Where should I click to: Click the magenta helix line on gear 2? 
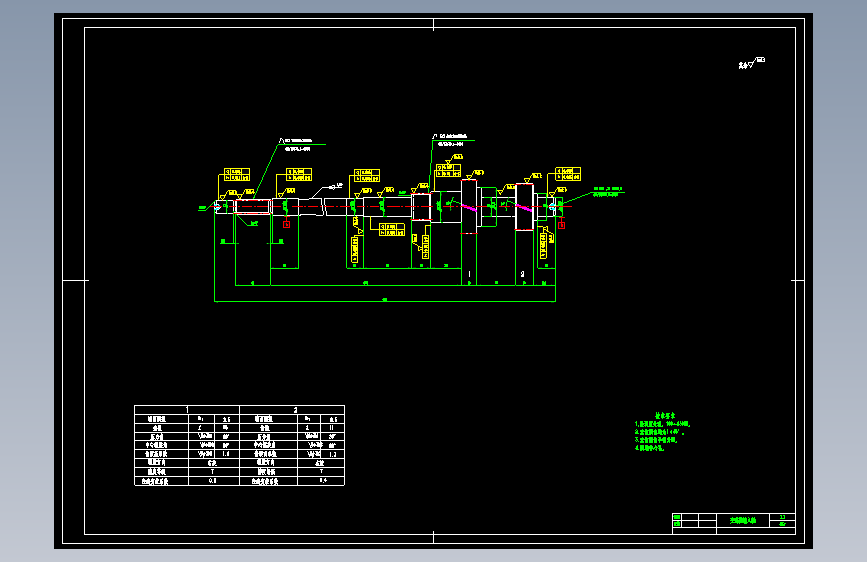click(524, 208)
